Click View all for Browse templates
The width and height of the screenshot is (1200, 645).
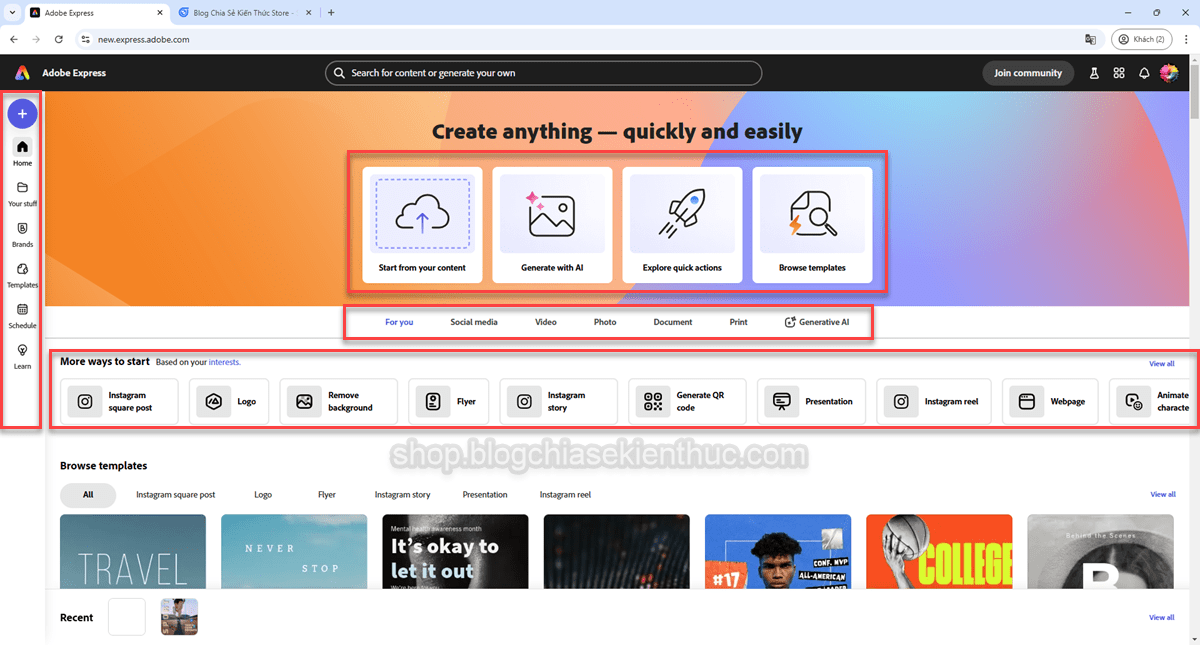[1163, 494]
